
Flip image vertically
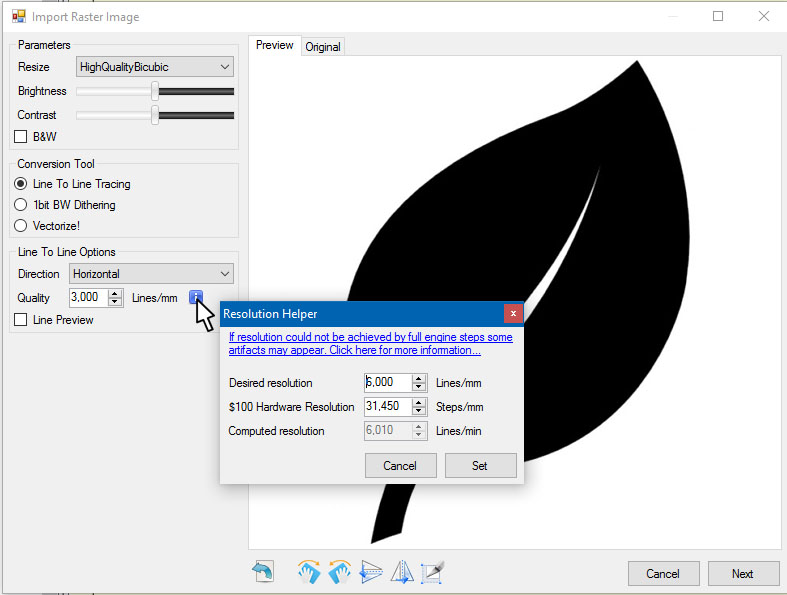371,572
